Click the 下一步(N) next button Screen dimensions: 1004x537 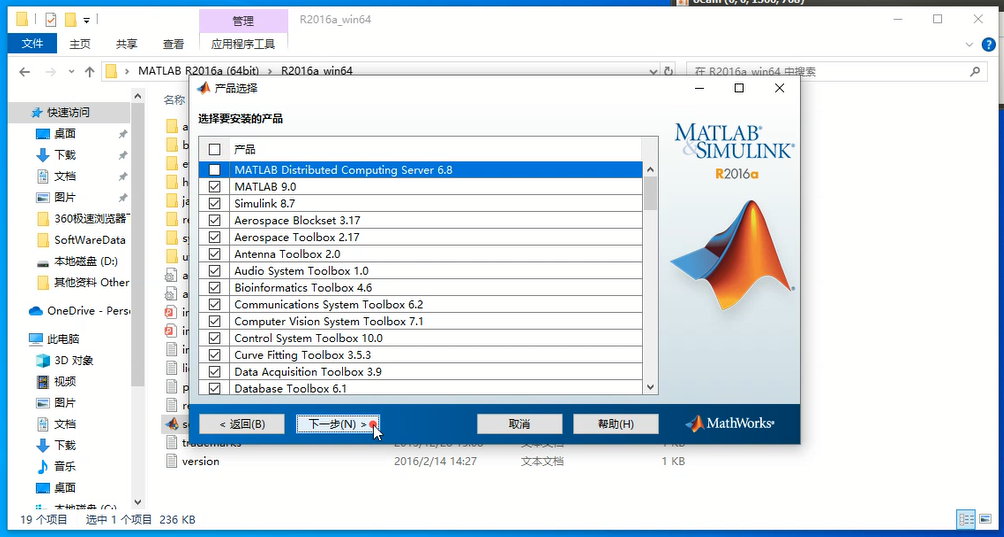(338, 424)
